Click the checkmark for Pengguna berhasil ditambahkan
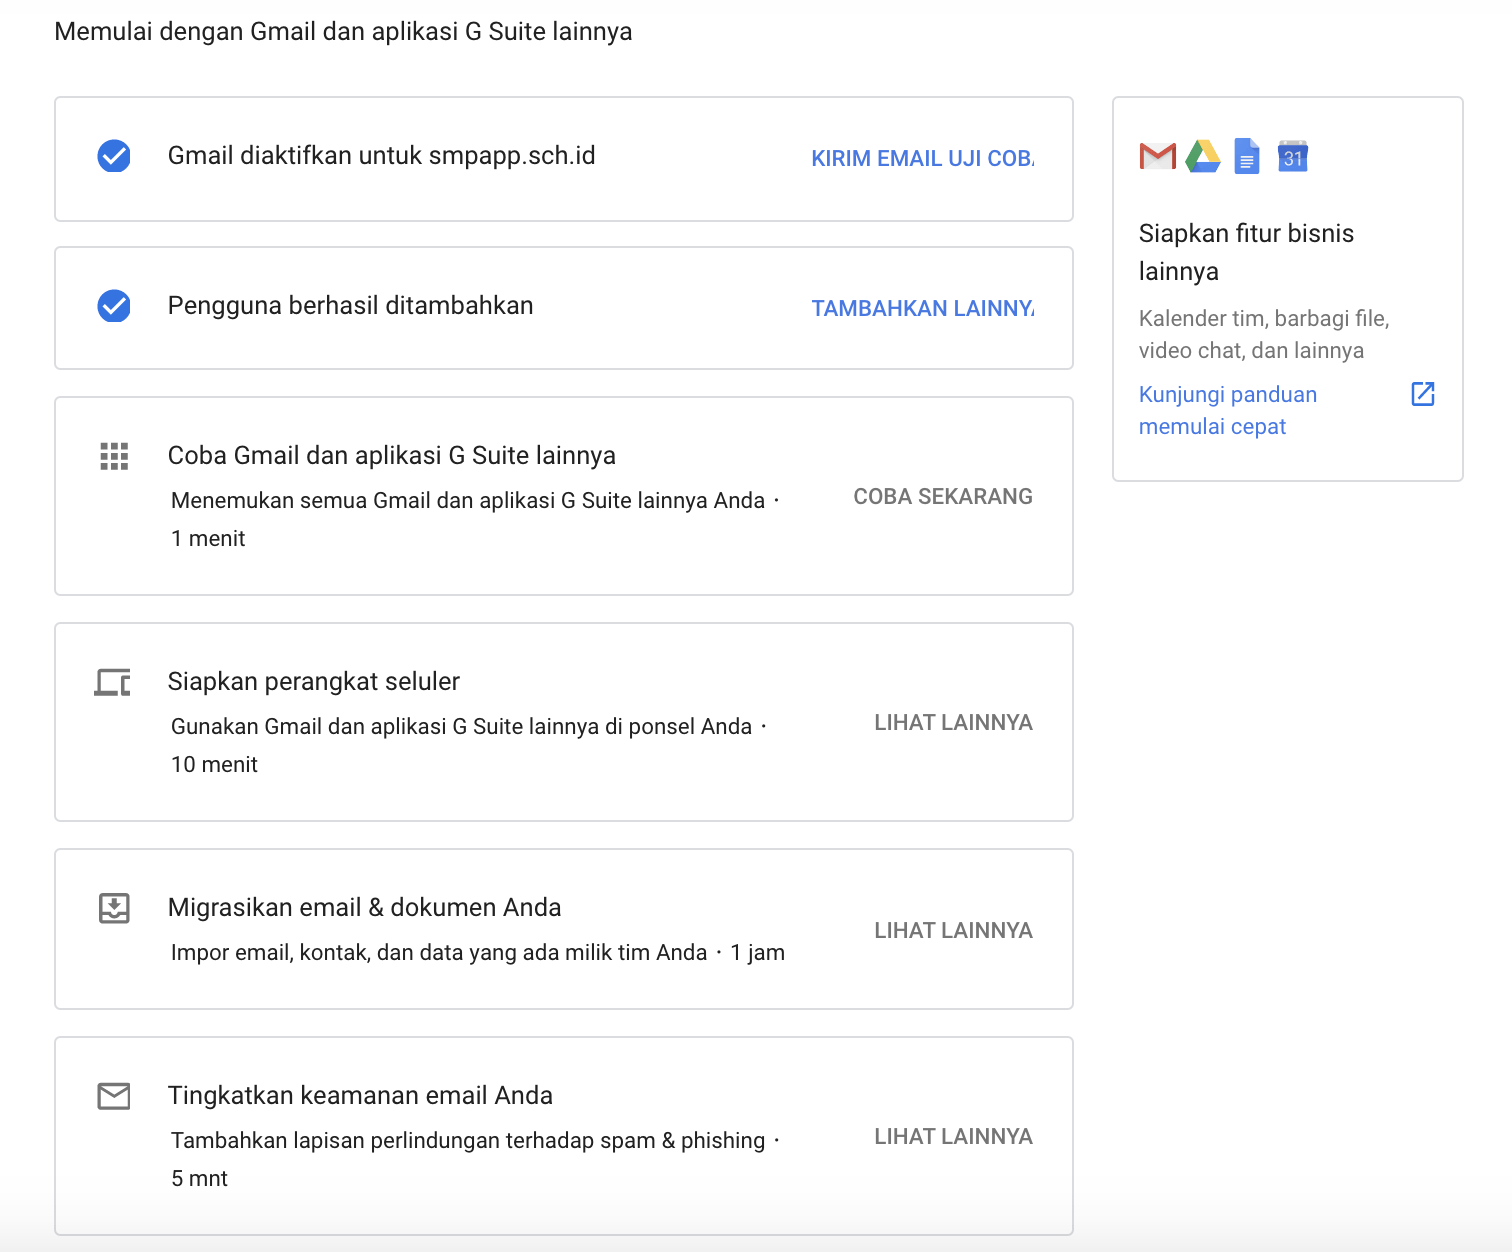Viewport: 1512px width, 1252px height. [113, 306]
